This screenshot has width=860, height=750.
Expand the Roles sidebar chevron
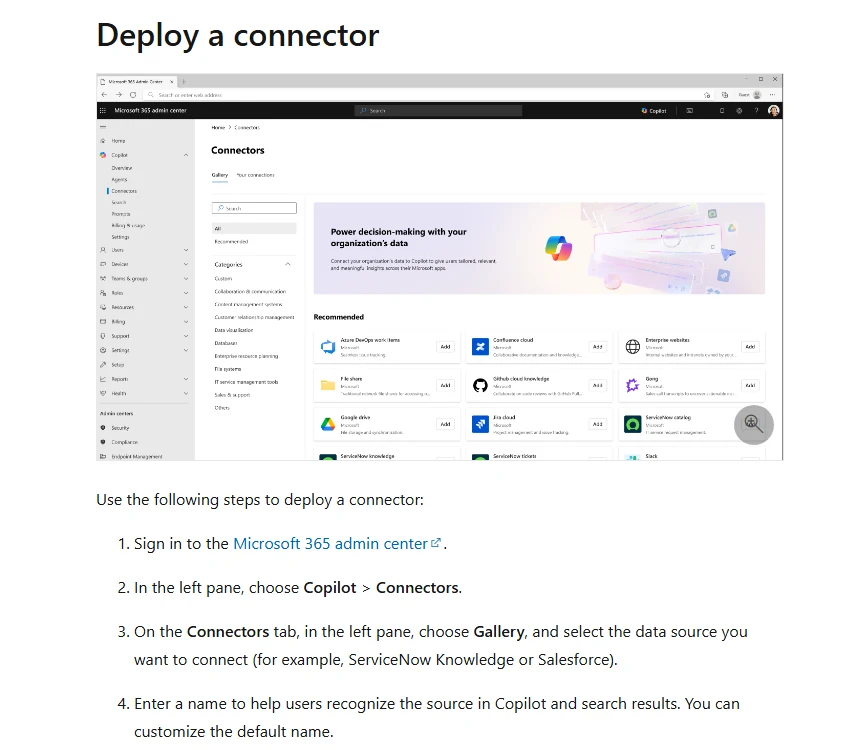[186, 293]
